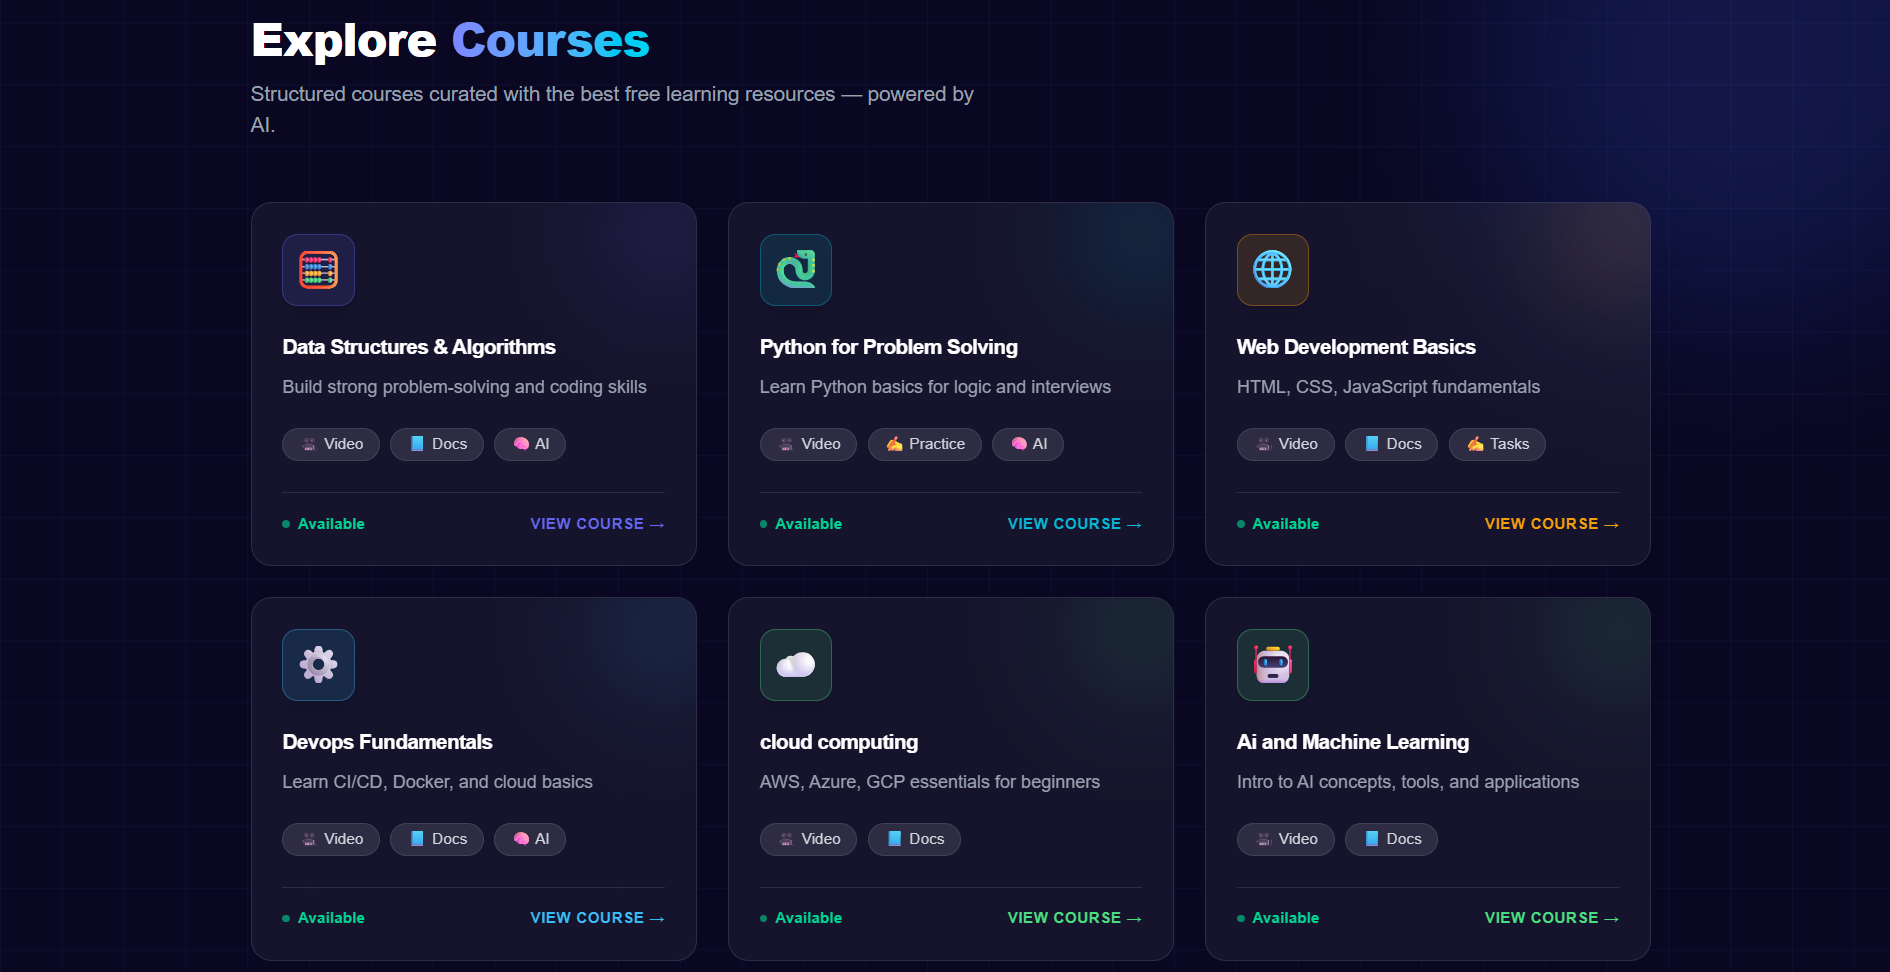View the Python for Problem Solving course
Image resolution: width=1890 pixels, height=972 pixels.
[1073, 523]
